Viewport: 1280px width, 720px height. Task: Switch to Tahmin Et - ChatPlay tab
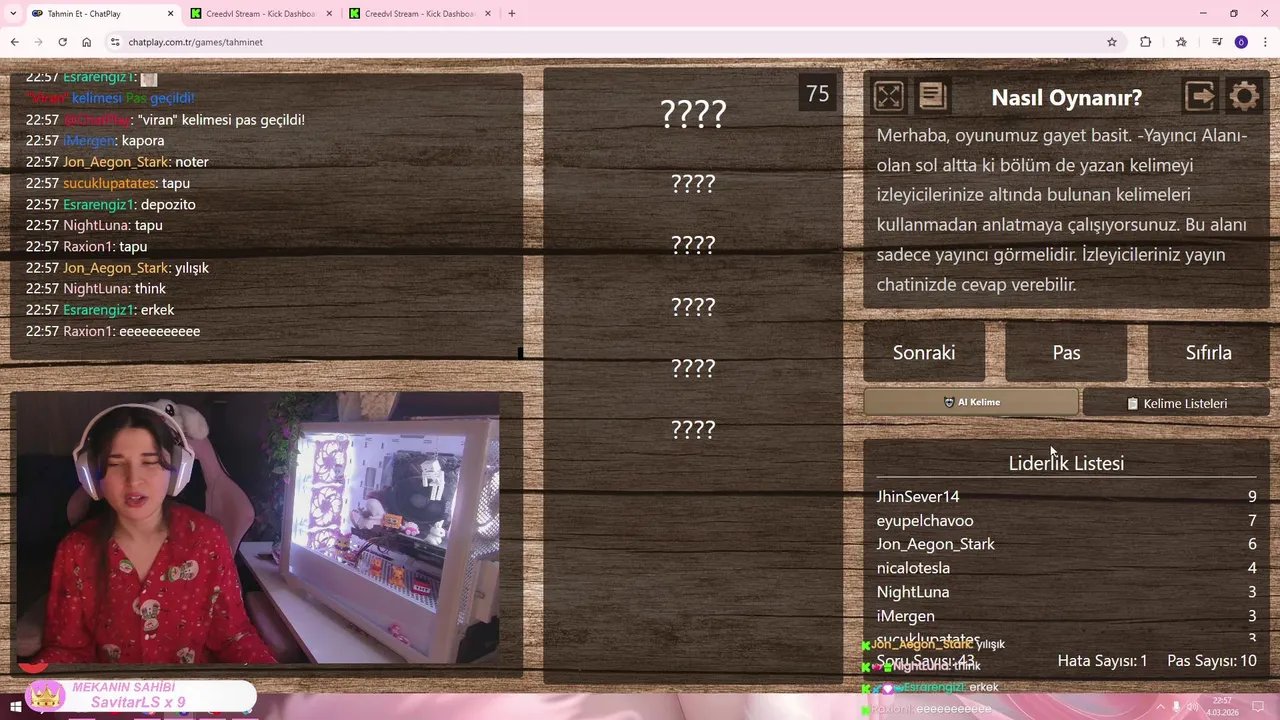[x=98, y=14]
